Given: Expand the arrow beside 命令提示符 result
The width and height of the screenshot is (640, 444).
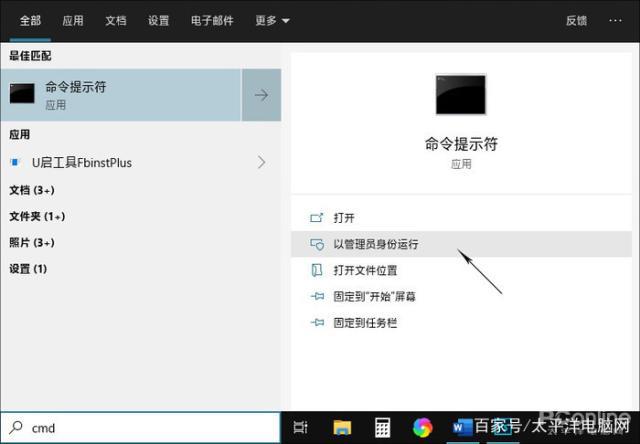Looking at the screenshot, I should tap(261, 95).
